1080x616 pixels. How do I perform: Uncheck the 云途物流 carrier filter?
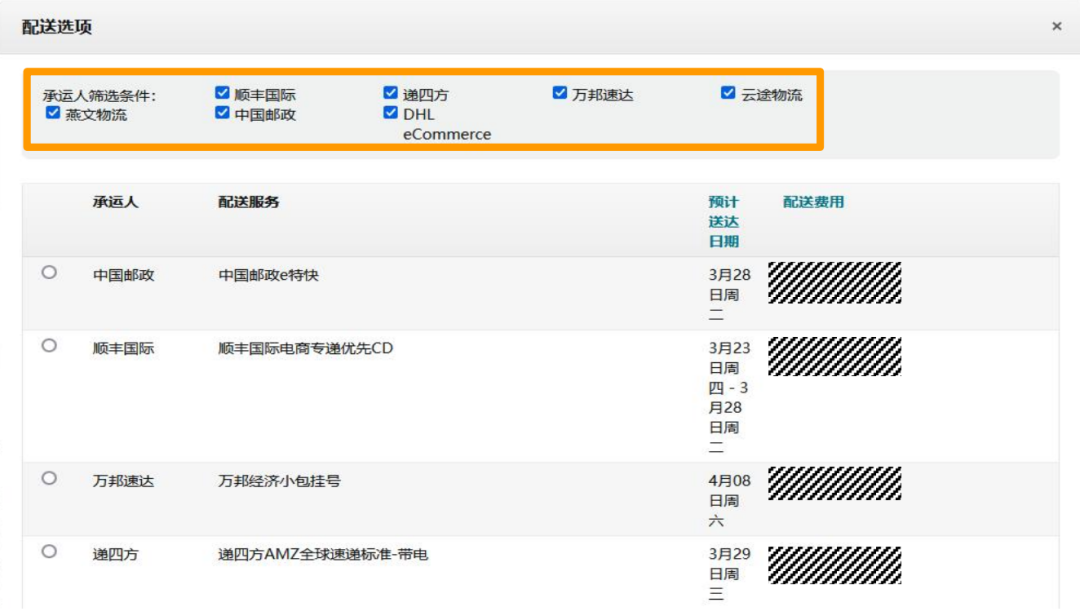[x=726, y=93]
